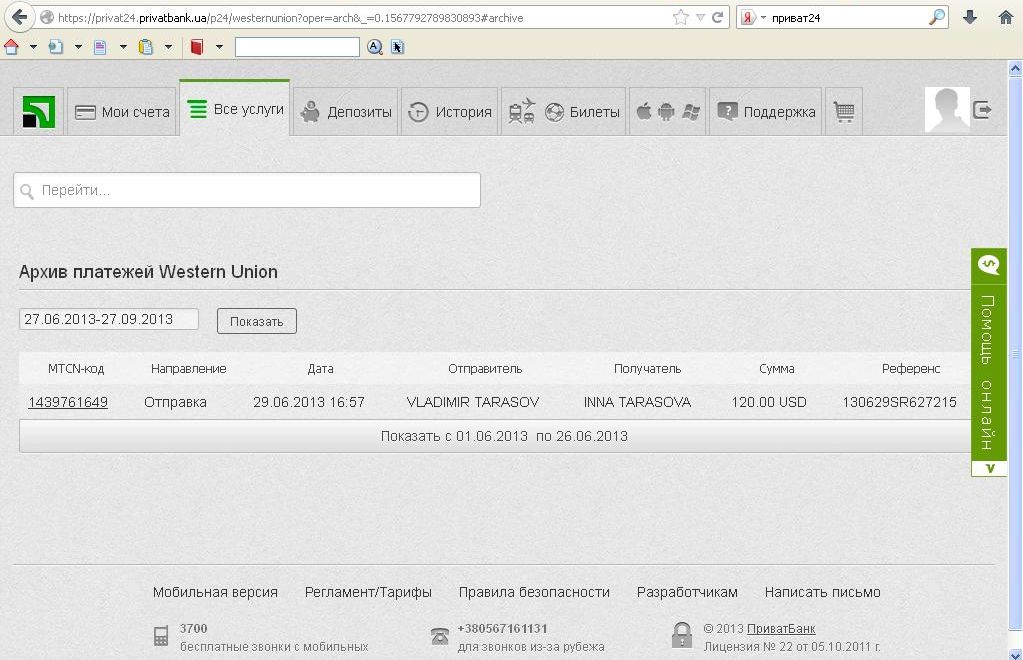The image size is (1023, 660).
Task: Open the browser downloads arrow
Action: click(x=970, y=18)
